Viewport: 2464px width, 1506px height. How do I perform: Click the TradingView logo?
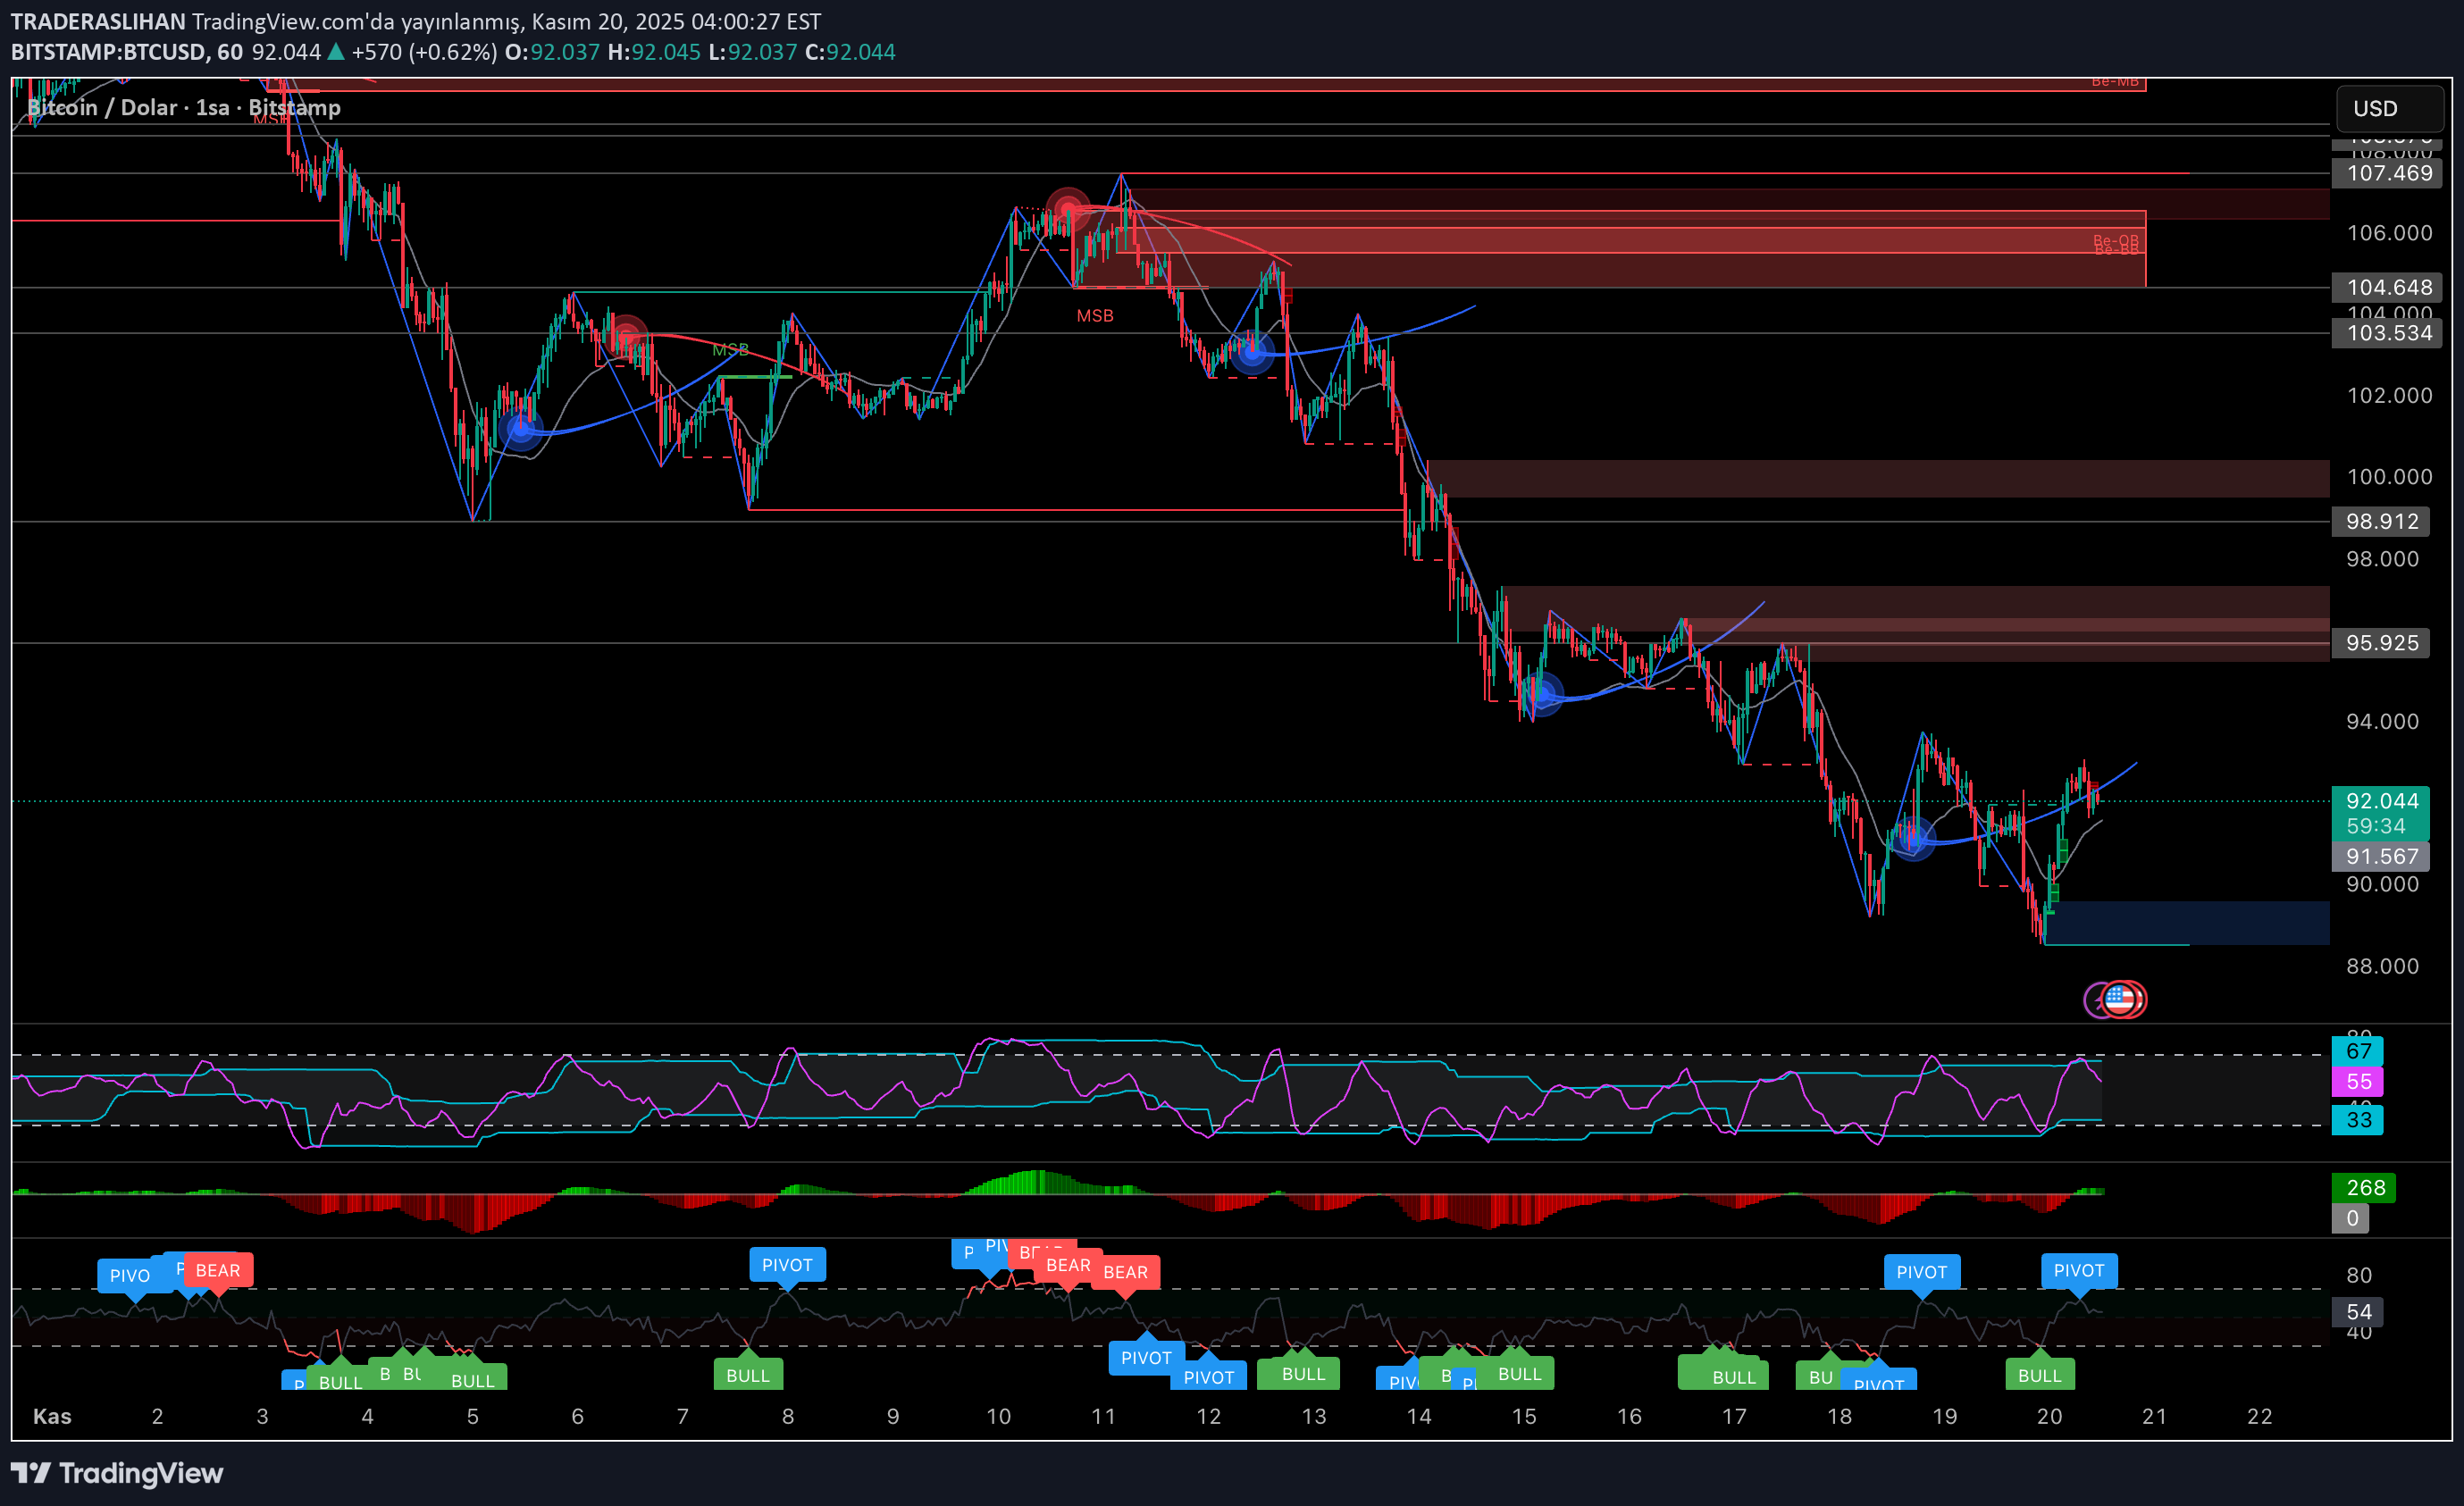pyautogui.click(x=120, y=1472)
